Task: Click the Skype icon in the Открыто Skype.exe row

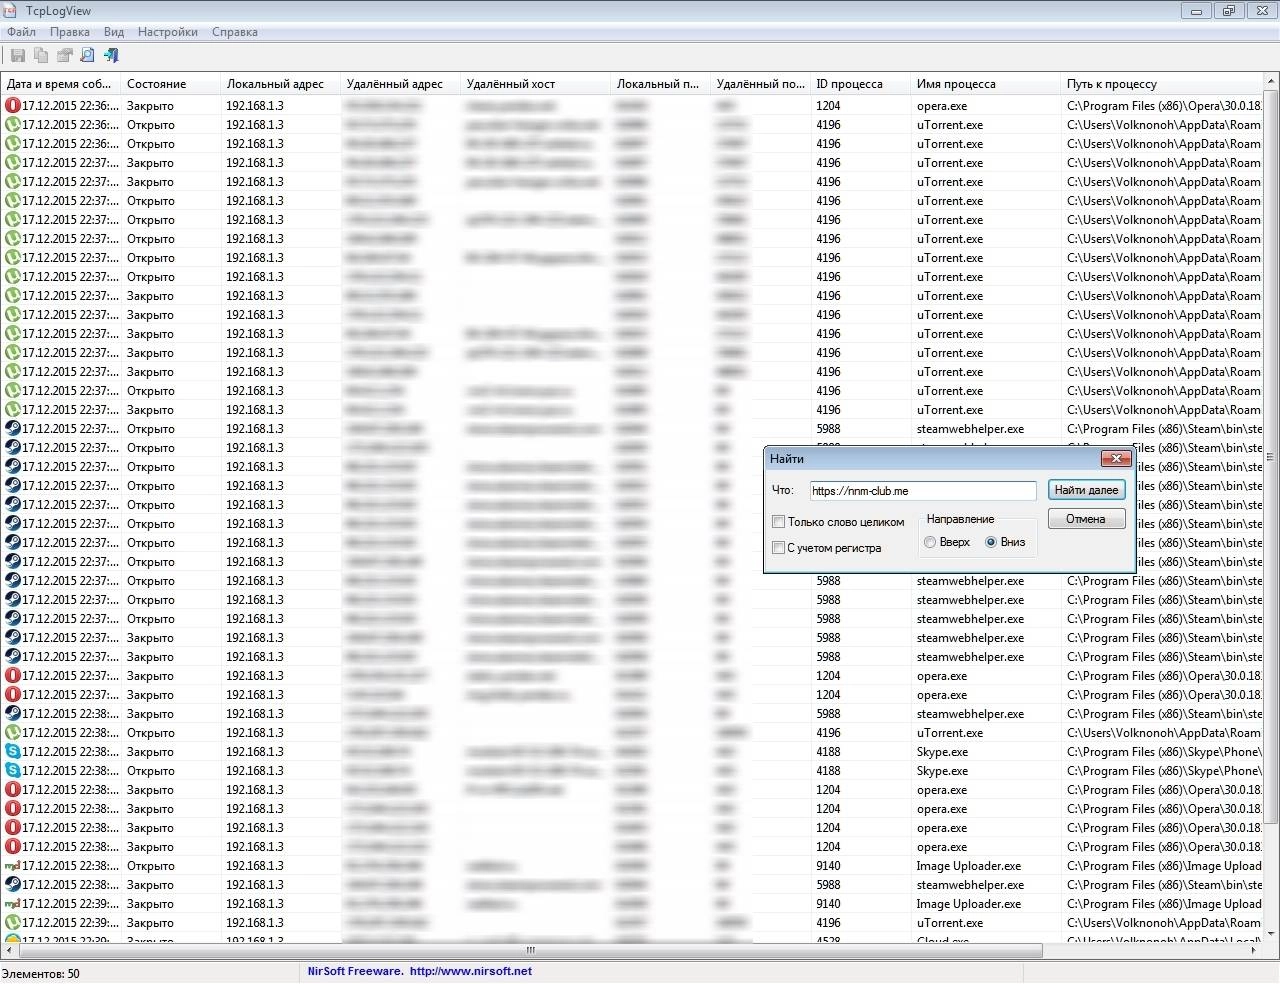Action: 13,770
